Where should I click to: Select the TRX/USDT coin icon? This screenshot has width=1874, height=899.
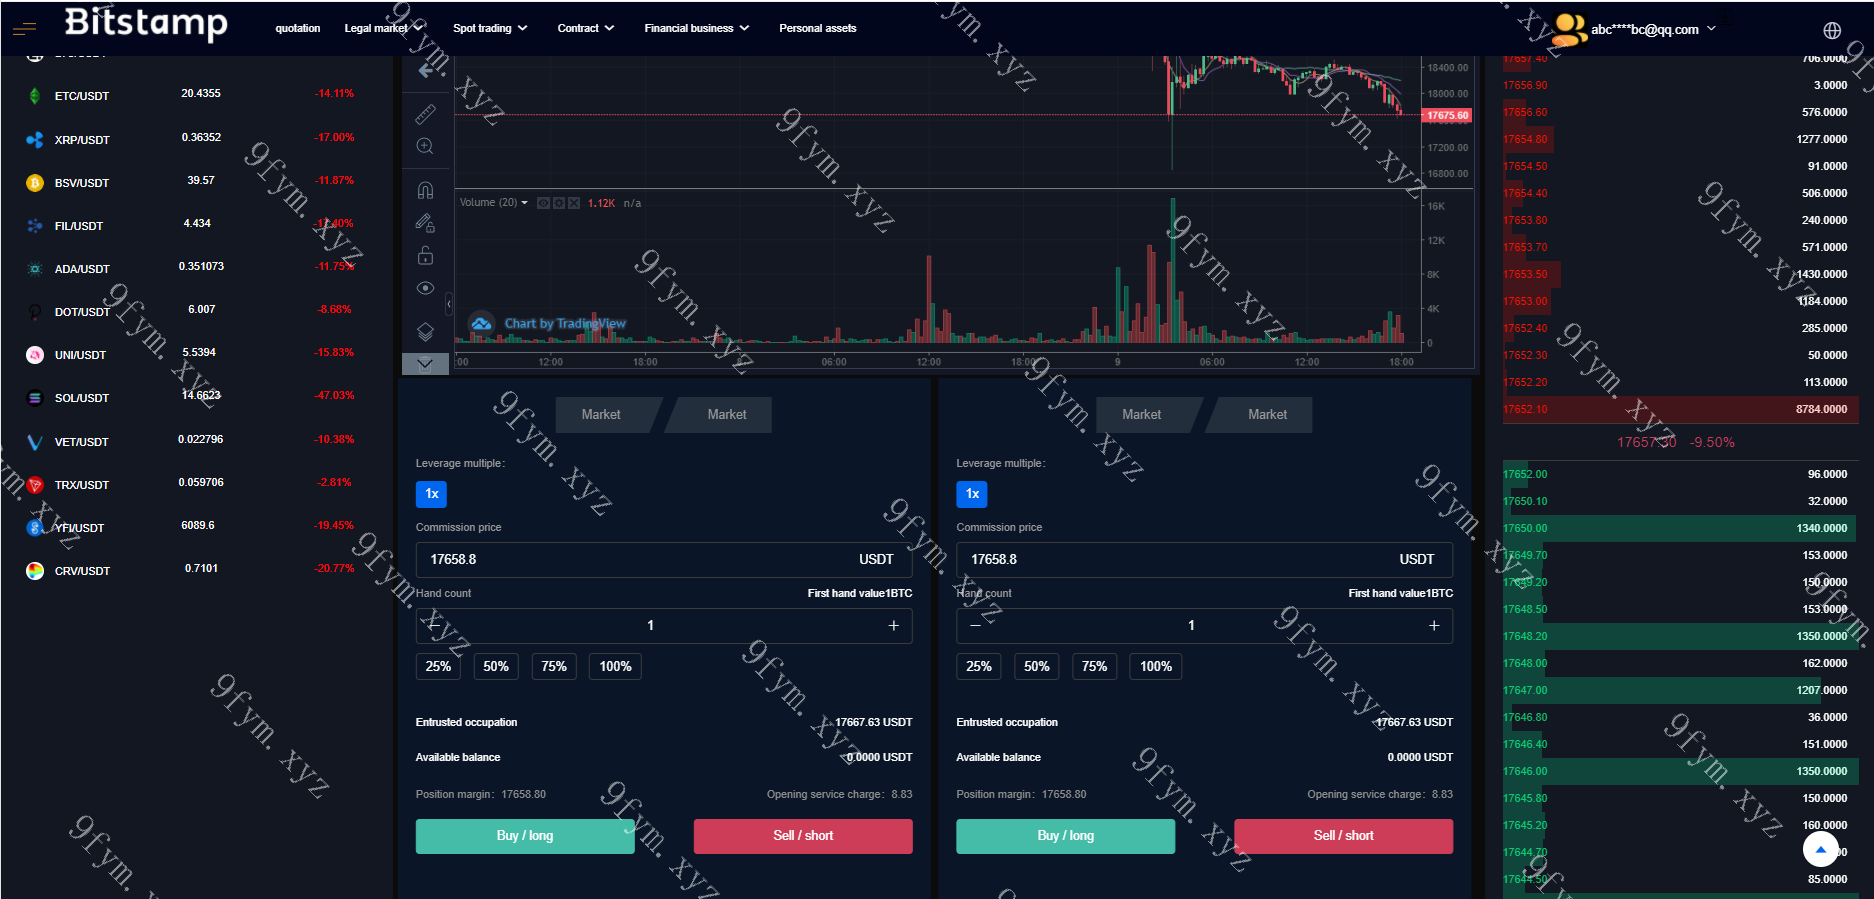pyautogui.click(x=35, y=485)
